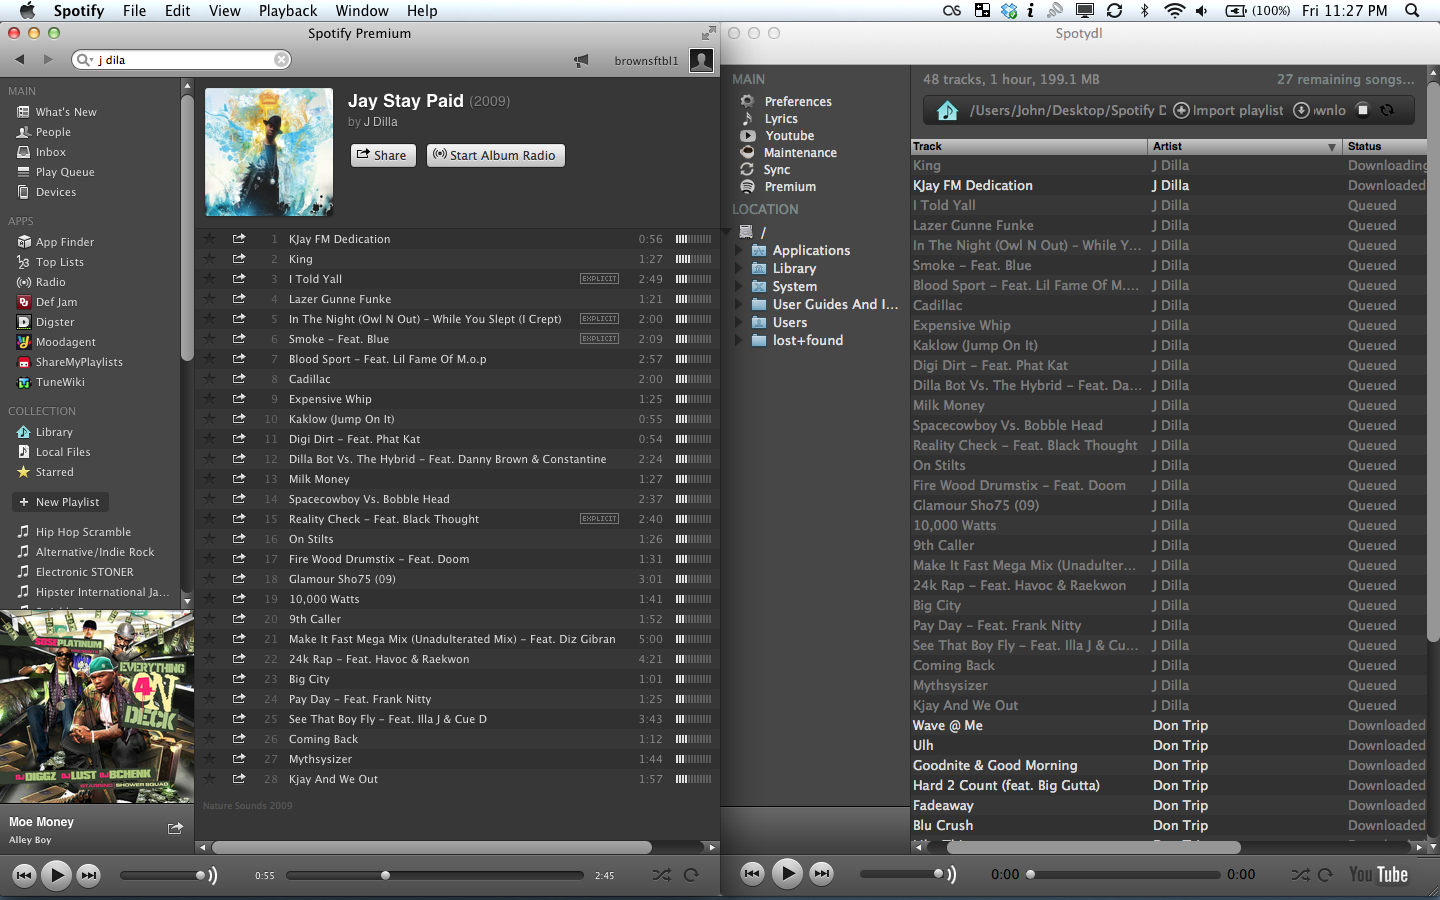
Task: Open Moodagent app
Action: pos(66,342)
